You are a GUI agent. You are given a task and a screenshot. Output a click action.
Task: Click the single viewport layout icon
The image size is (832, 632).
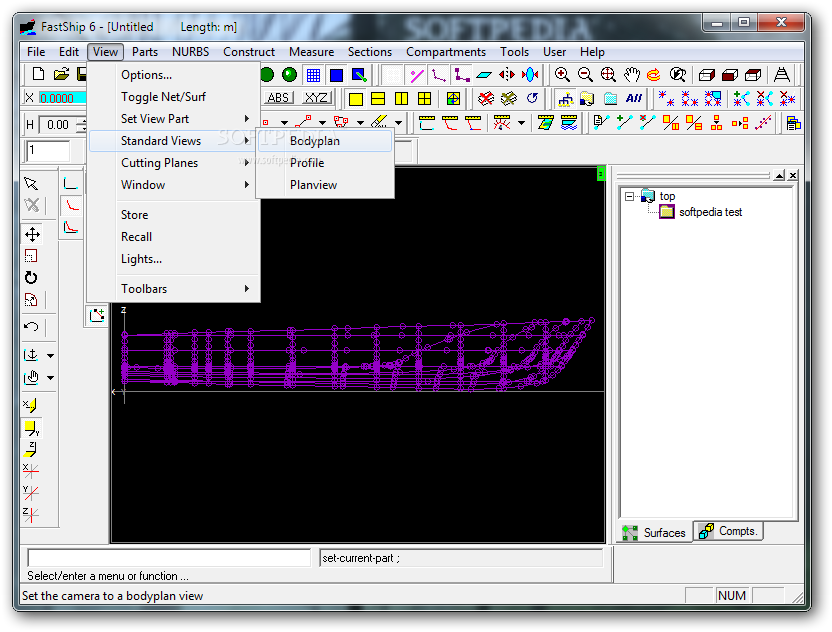(356, 99)
